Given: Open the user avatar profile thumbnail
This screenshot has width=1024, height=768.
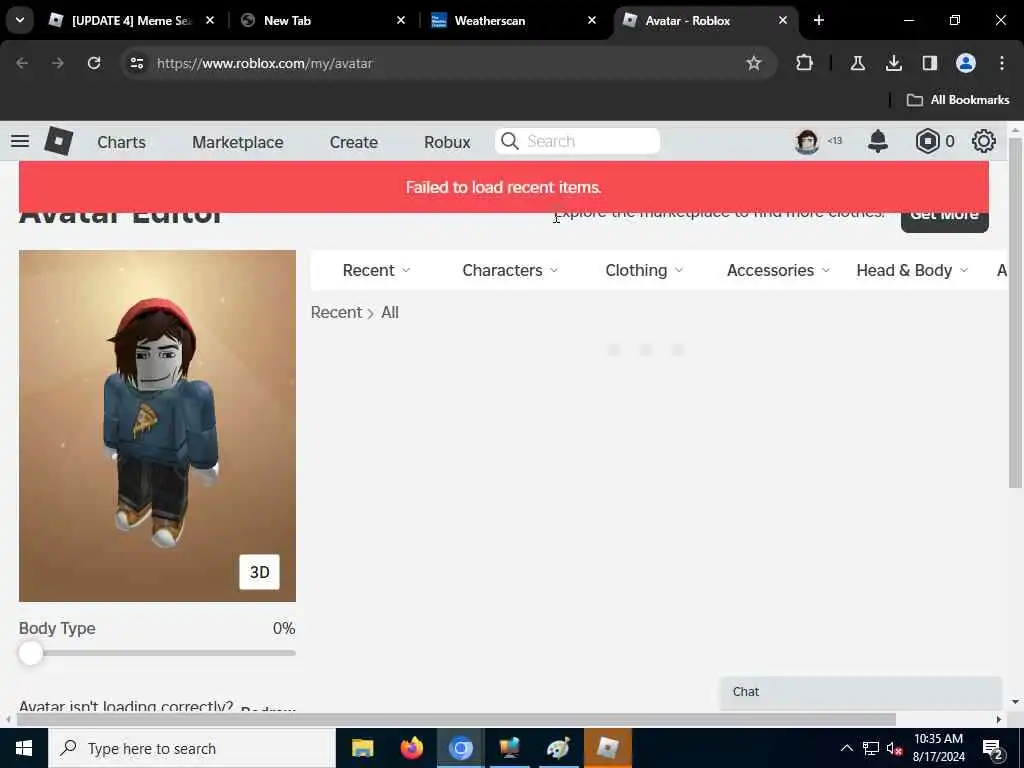Looking at the screenshot, I should (x=807, y=141).
